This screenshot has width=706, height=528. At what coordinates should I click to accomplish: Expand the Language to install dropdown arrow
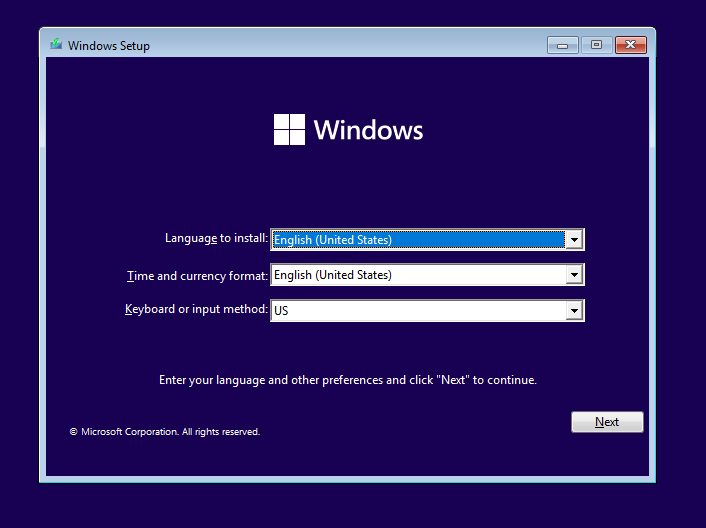[573, 239]
